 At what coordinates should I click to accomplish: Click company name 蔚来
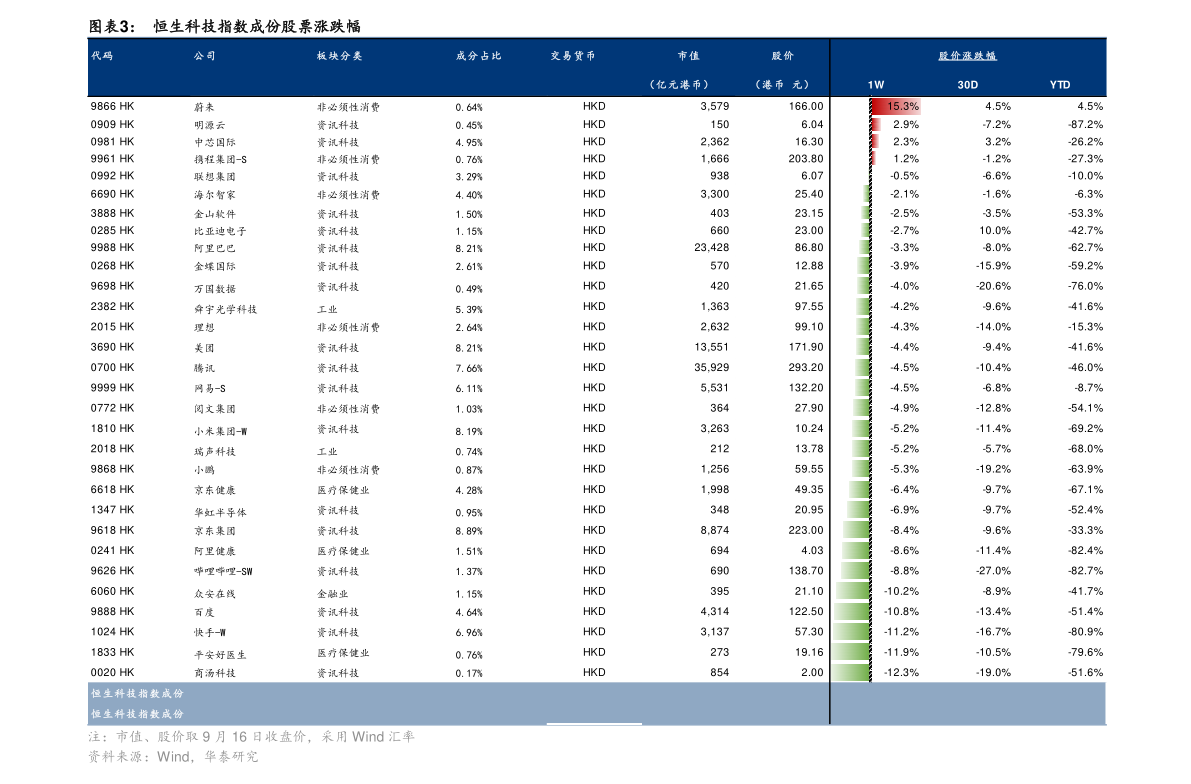click(x=204, y=107)
